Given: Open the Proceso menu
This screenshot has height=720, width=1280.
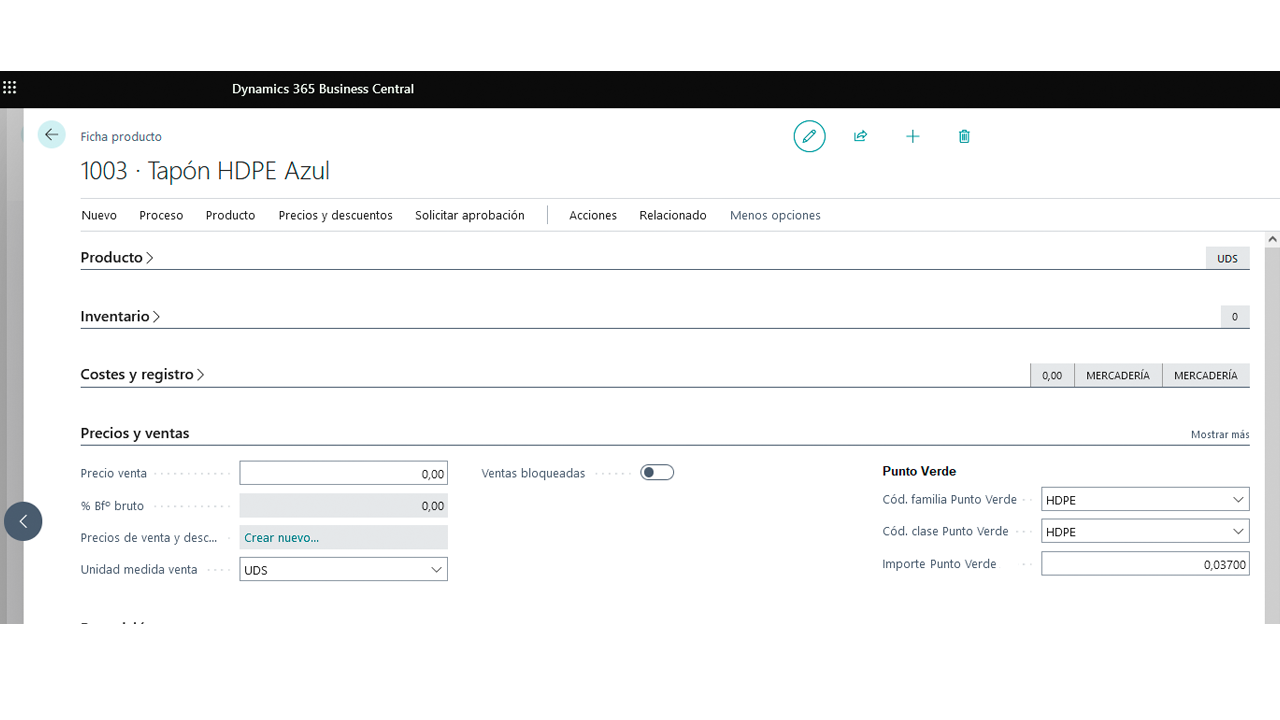Looking at the screenshot, I should point(161,215).
